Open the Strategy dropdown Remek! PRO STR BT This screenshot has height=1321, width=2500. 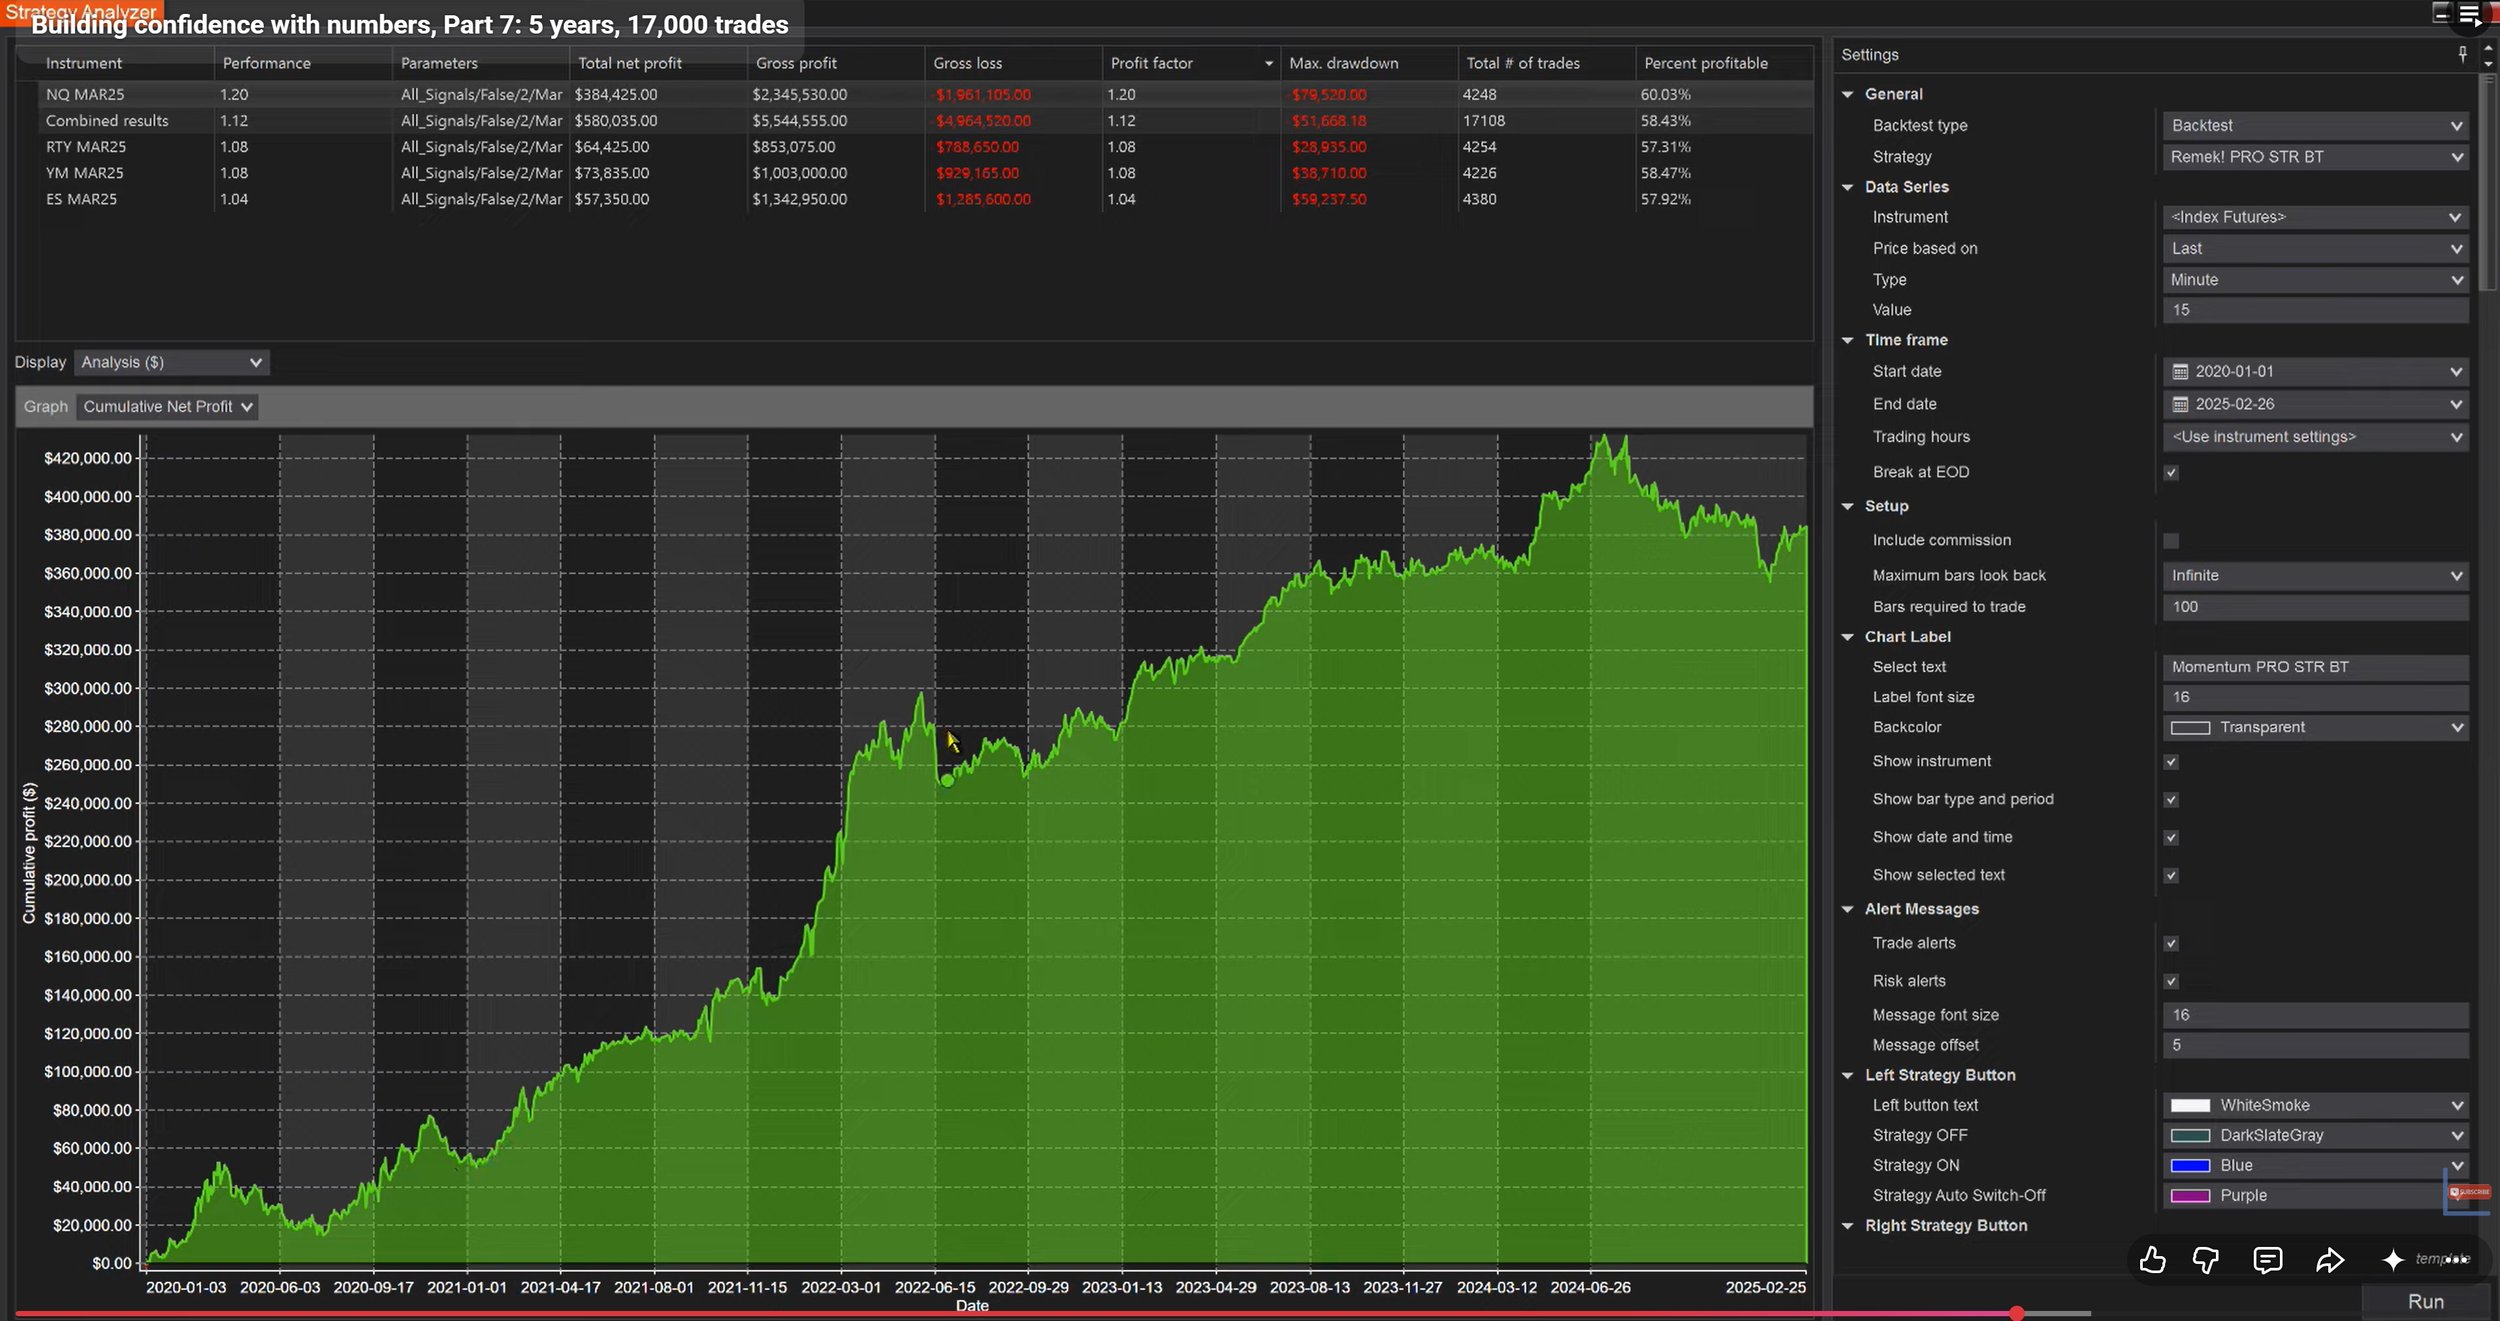[x=2315, y=157]
